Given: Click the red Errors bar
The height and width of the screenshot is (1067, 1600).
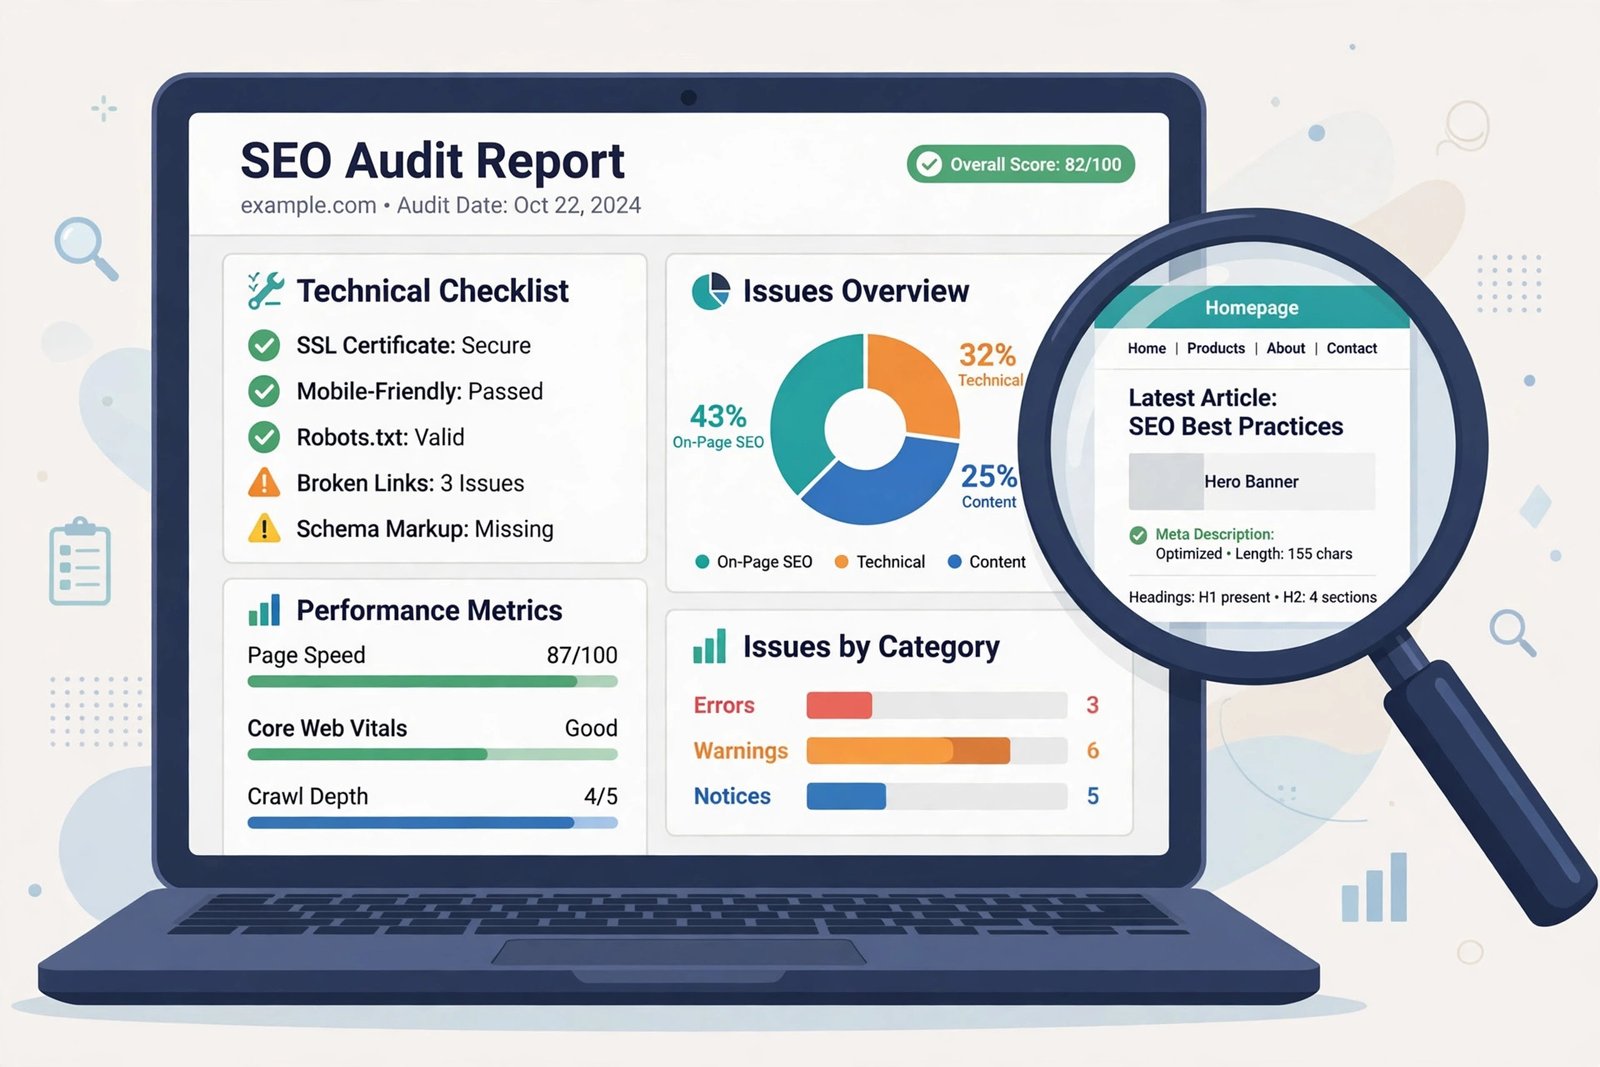Looking at the screenshot, I should [839, 705].
